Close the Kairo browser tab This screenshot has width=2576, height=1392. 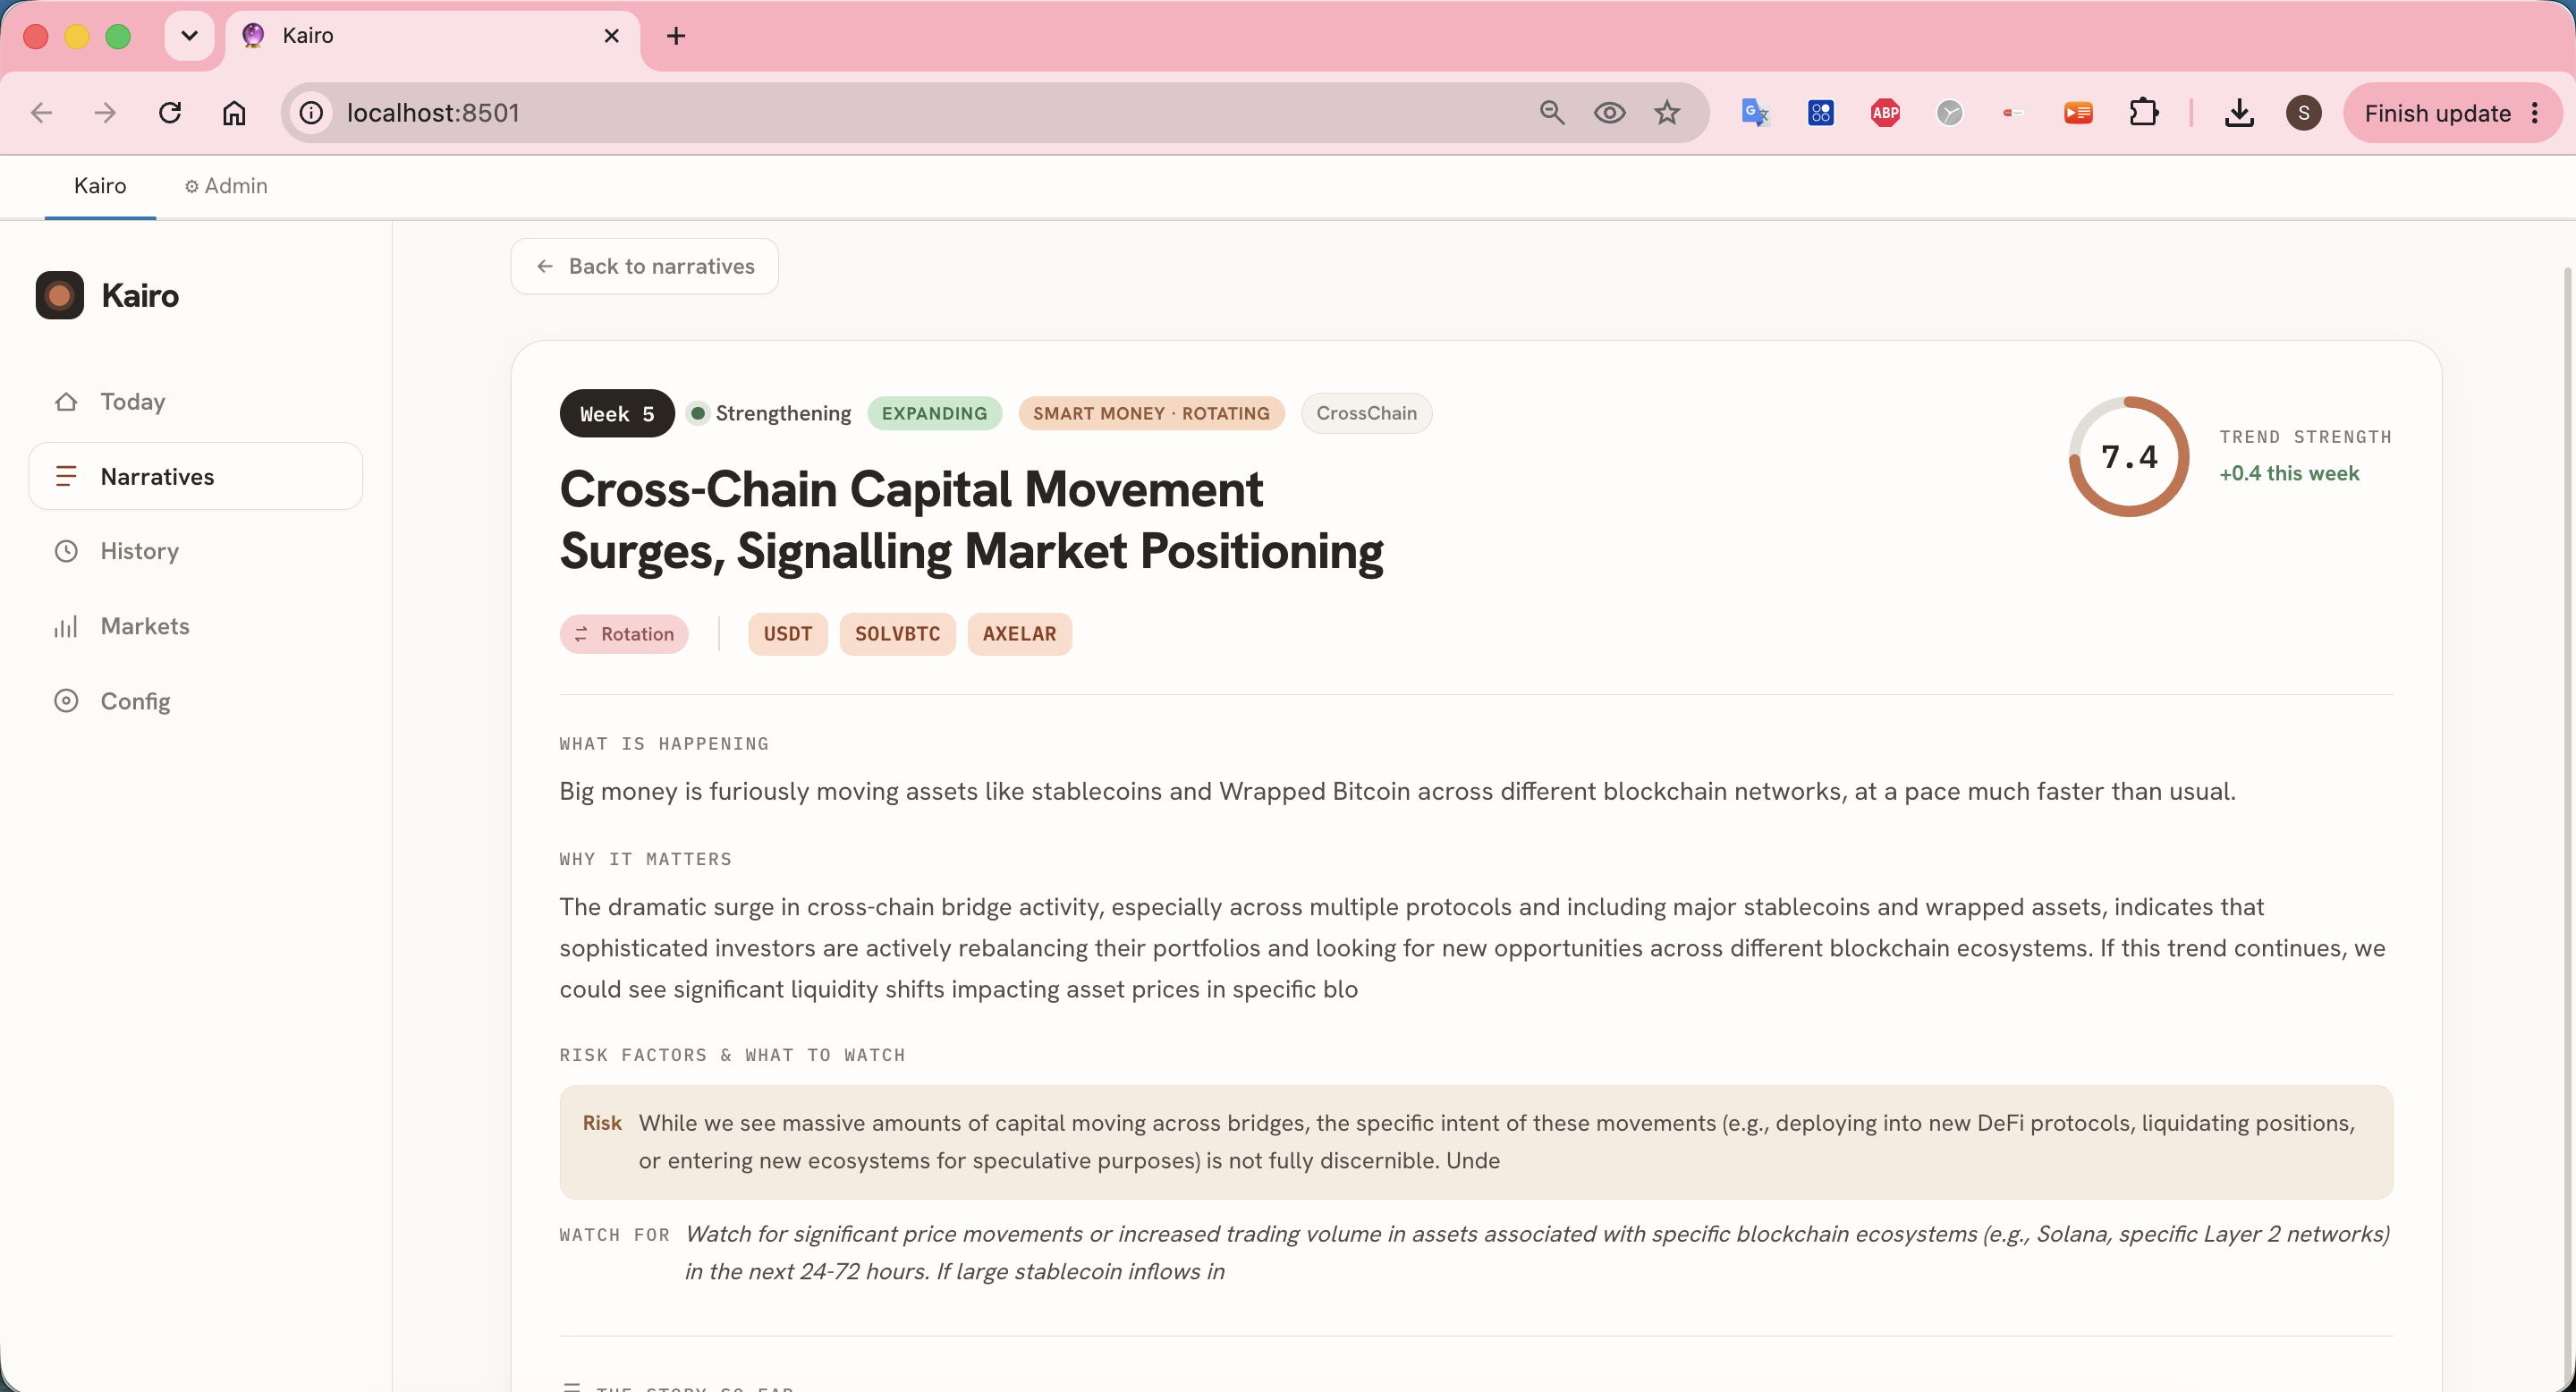point(612,36)
